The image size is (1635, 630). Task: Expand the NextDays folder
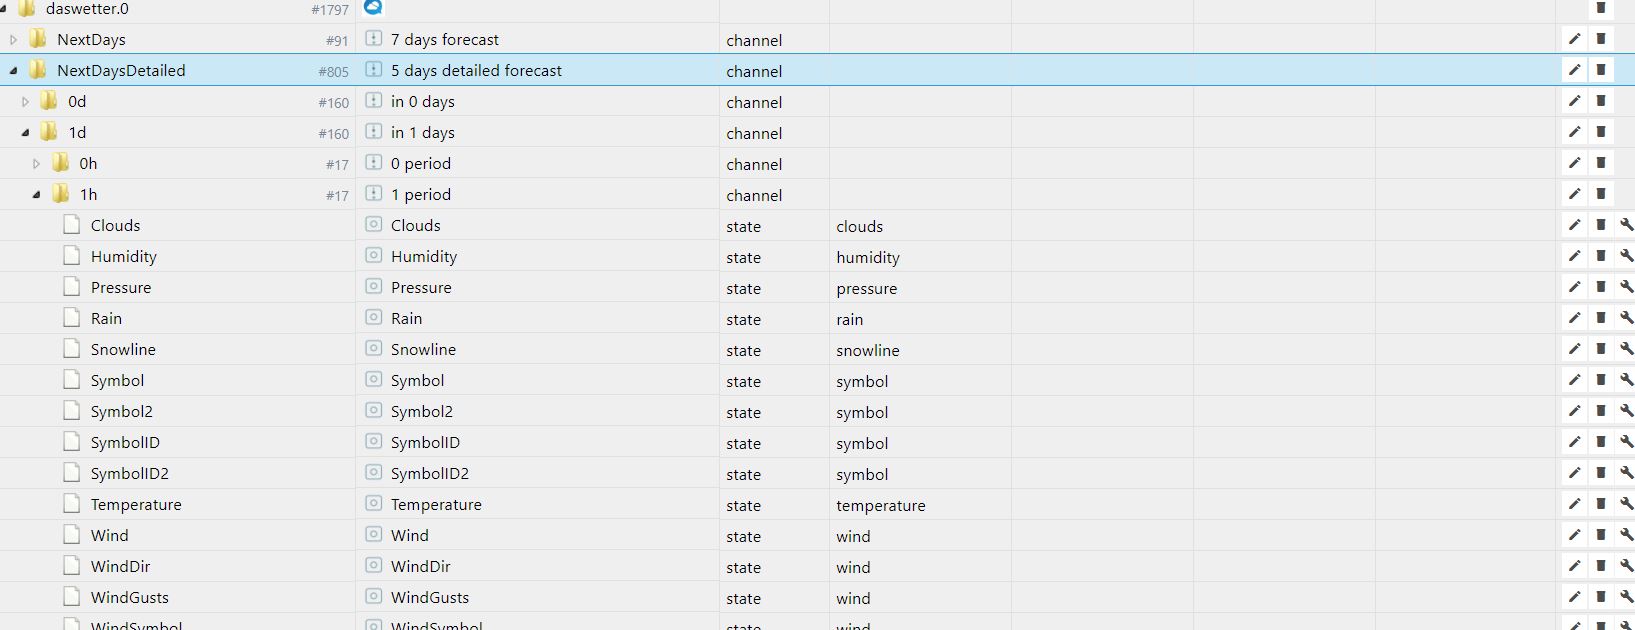[x=13, y=40]
